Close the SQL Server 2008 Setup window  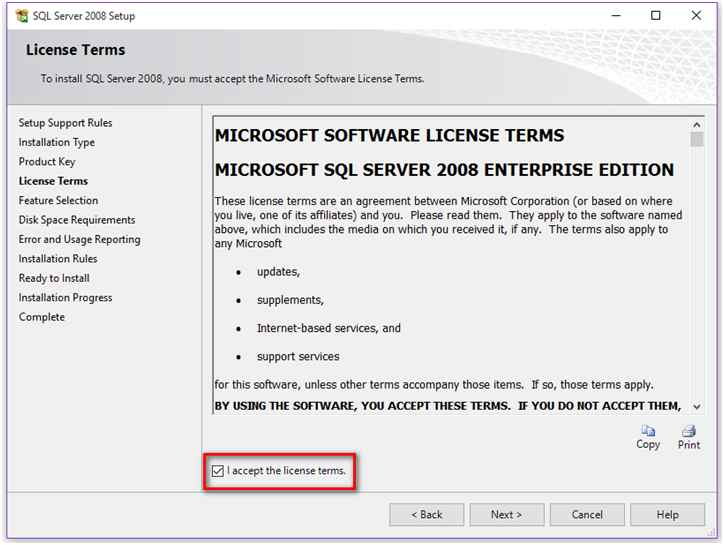pyautogui.click(x=696, y=16)
